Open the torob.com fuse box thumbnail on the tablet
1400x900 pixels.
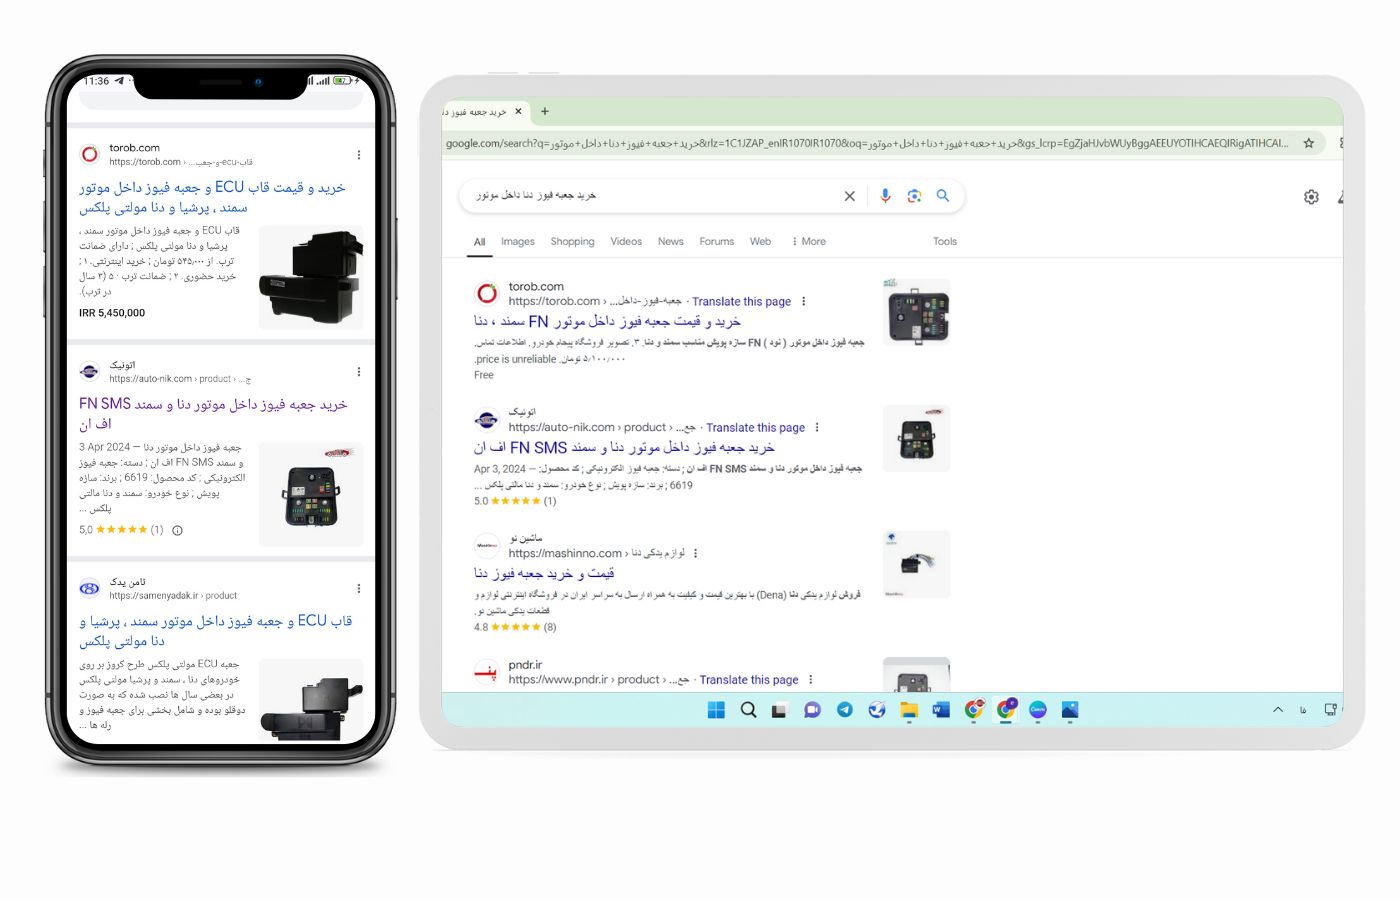(917, 312)
